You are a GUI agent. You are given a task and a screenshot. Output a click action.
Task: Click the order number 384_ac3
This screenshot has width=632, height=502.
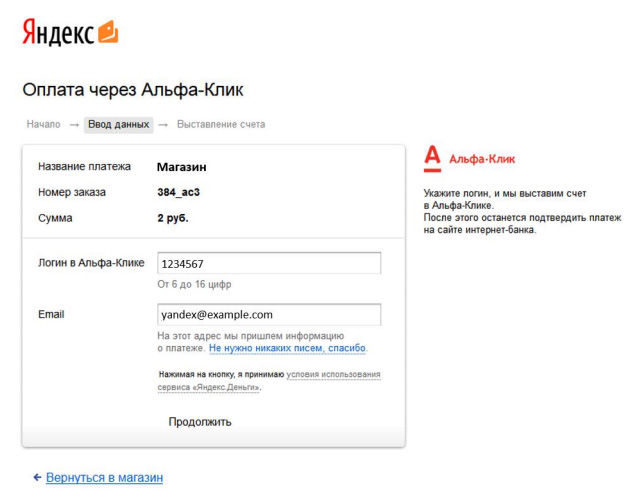point(179,192)
